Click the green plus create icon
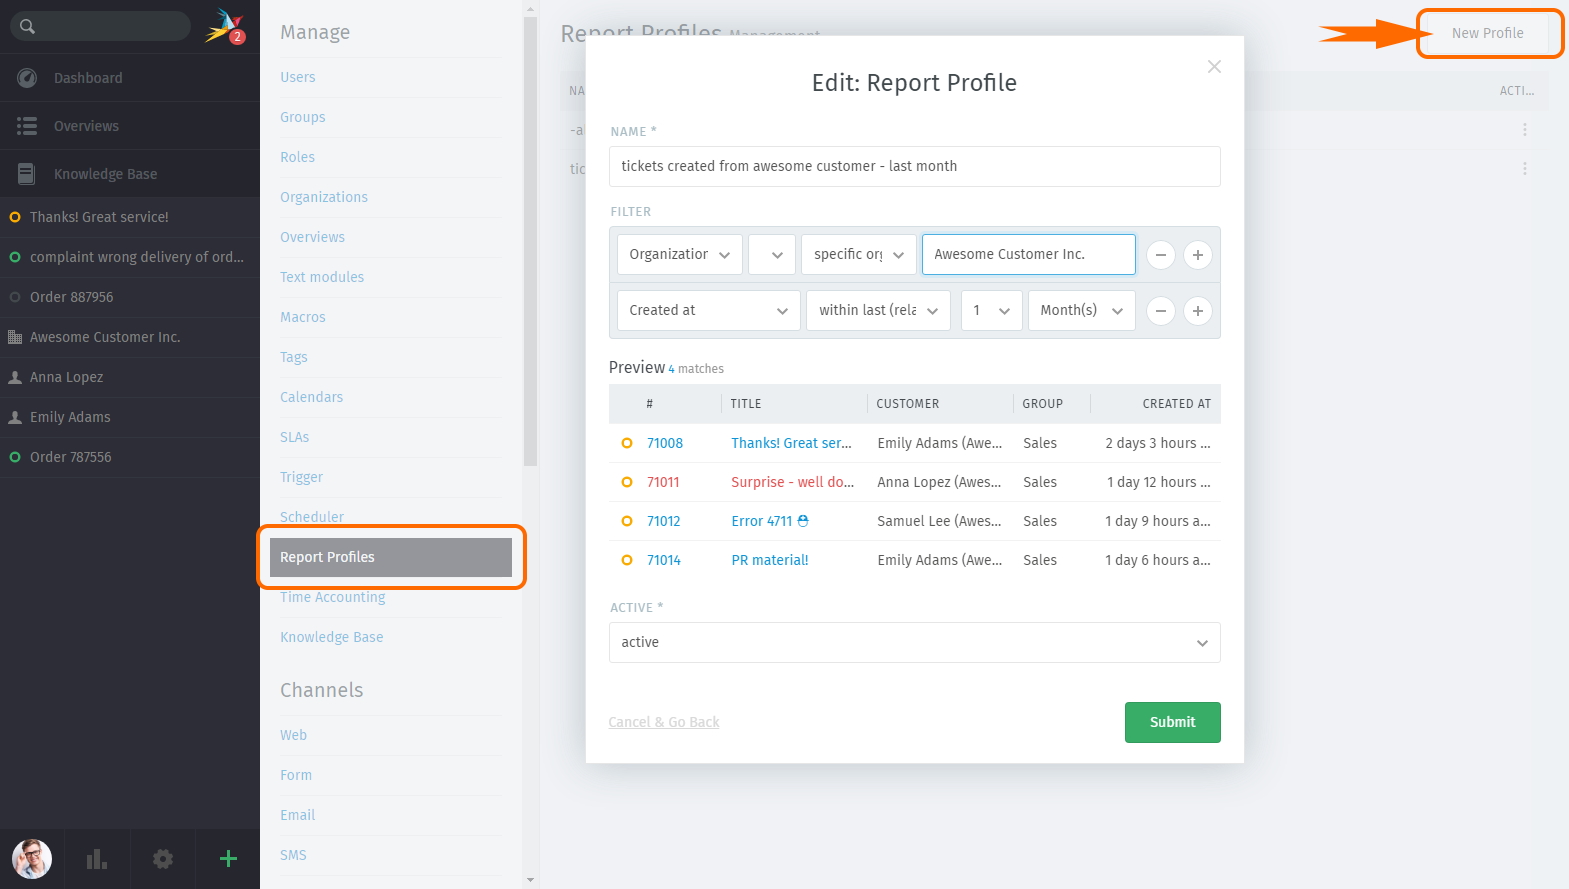Viewport: 1569px width, 889px height. point(228,858)
